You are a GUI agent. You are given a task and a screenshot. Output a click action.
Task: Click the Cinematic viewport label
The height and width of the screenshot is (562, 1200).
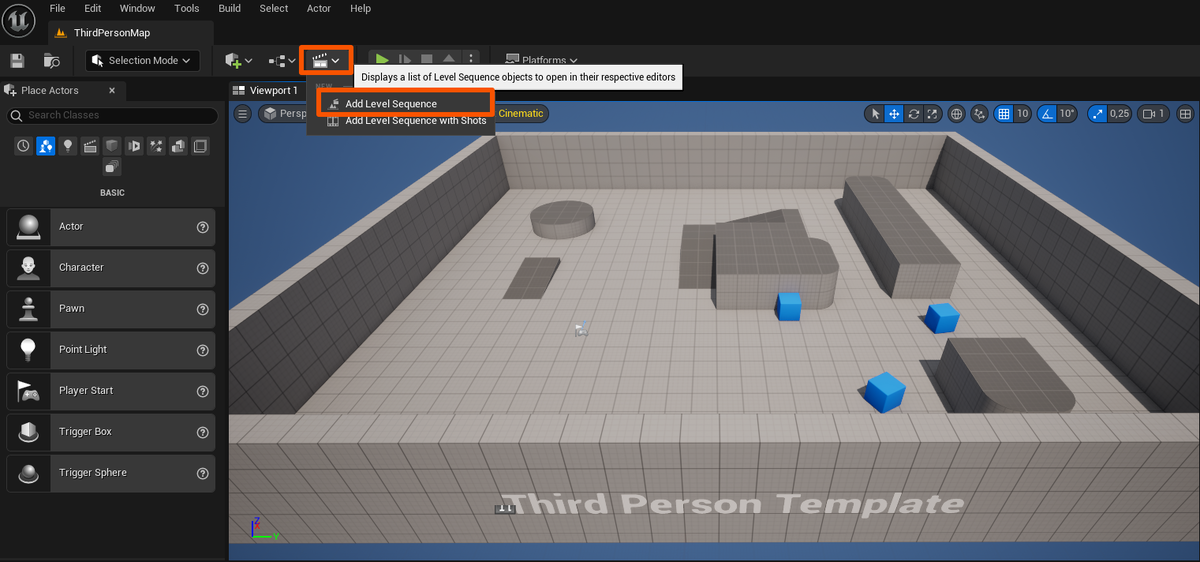point(521,114)
